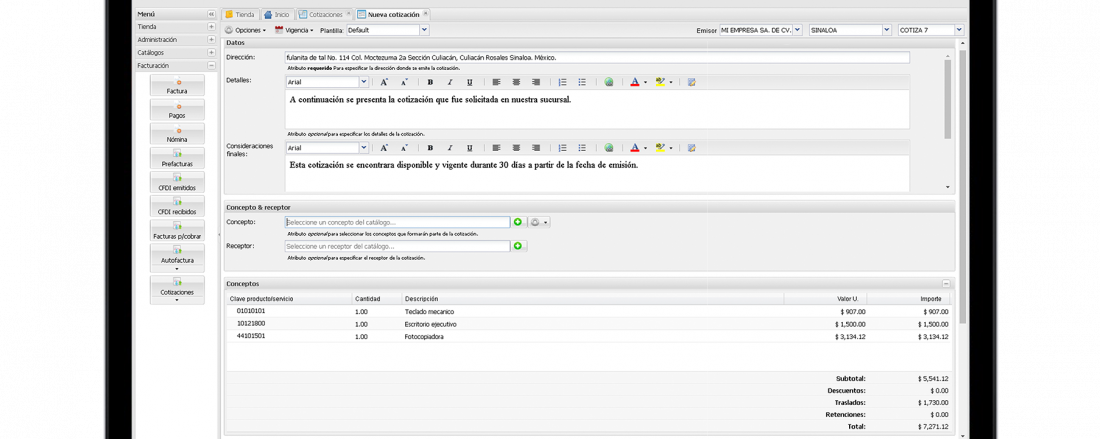Click italic in the Consideraciones finales toolbar
Viewport: 1100px width, 439px height.
pos(450,148)
